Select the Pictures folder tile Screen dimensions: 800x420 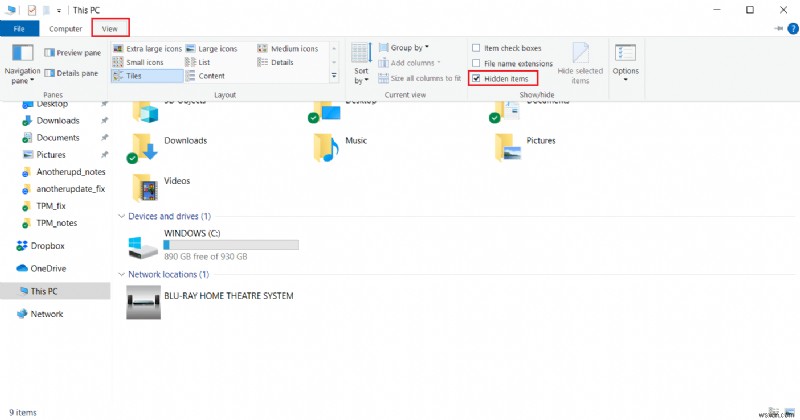coord(524,147)
